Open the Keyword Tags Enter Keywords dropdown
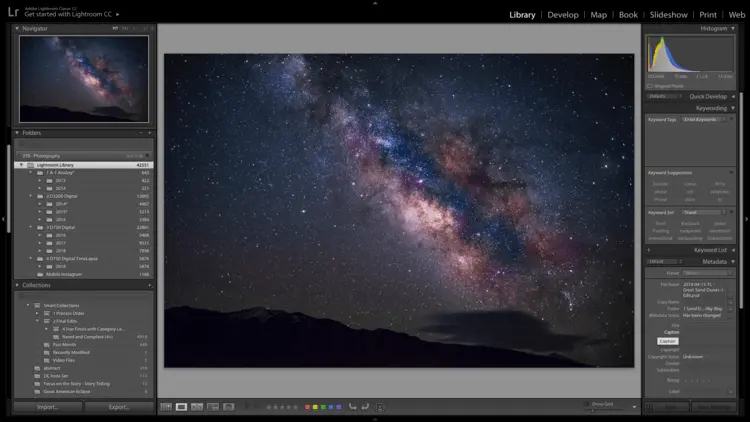Viewport: 750px width, 422px height. [x=704, y=120]
